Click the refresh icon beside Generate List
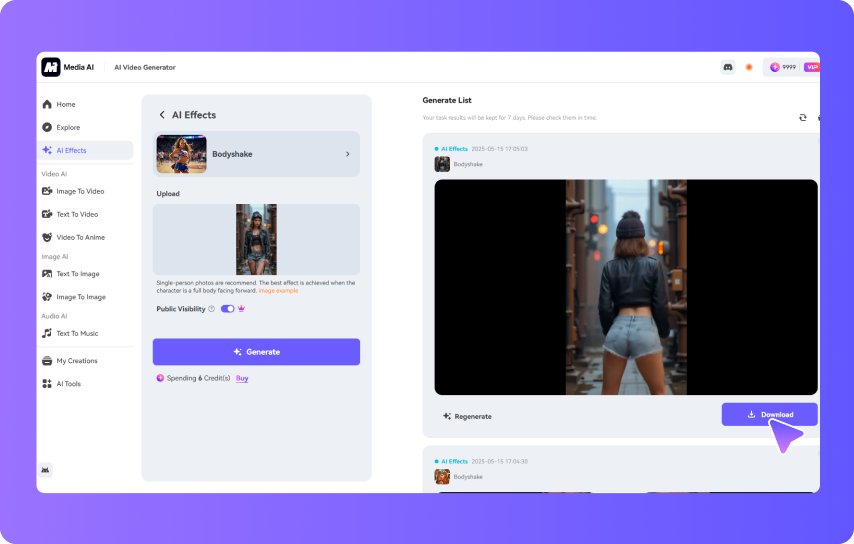Image resolution: width=854 pixels, height=544 pixels. (x=802, y=117)
